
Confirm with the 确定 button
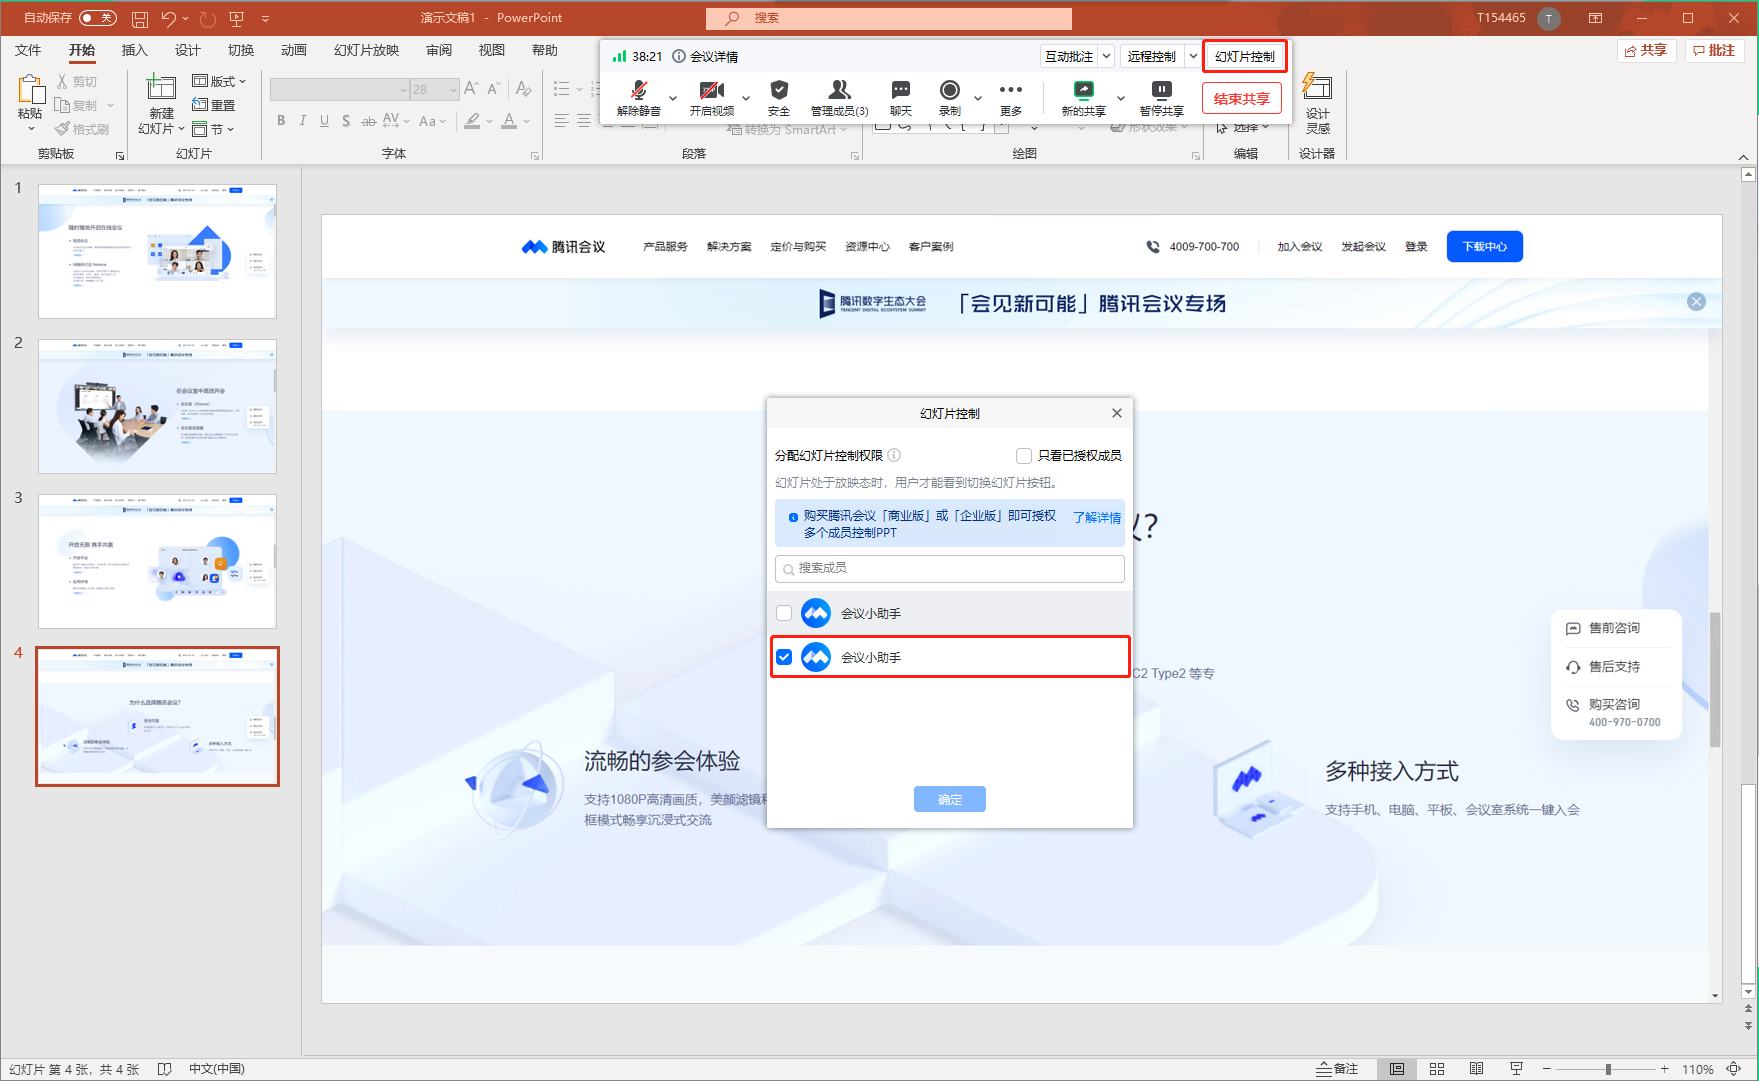(x=949, y=799)
